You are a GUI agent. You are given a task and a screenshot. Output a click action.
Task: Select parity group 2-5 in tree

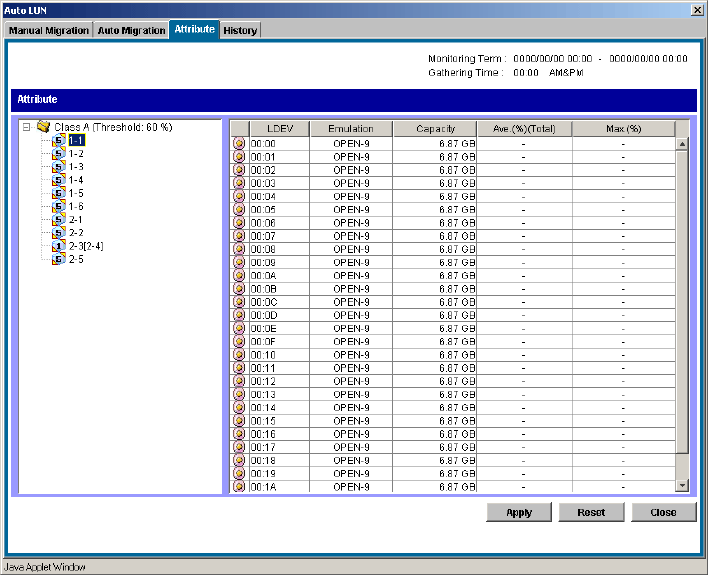click(76, 259)
